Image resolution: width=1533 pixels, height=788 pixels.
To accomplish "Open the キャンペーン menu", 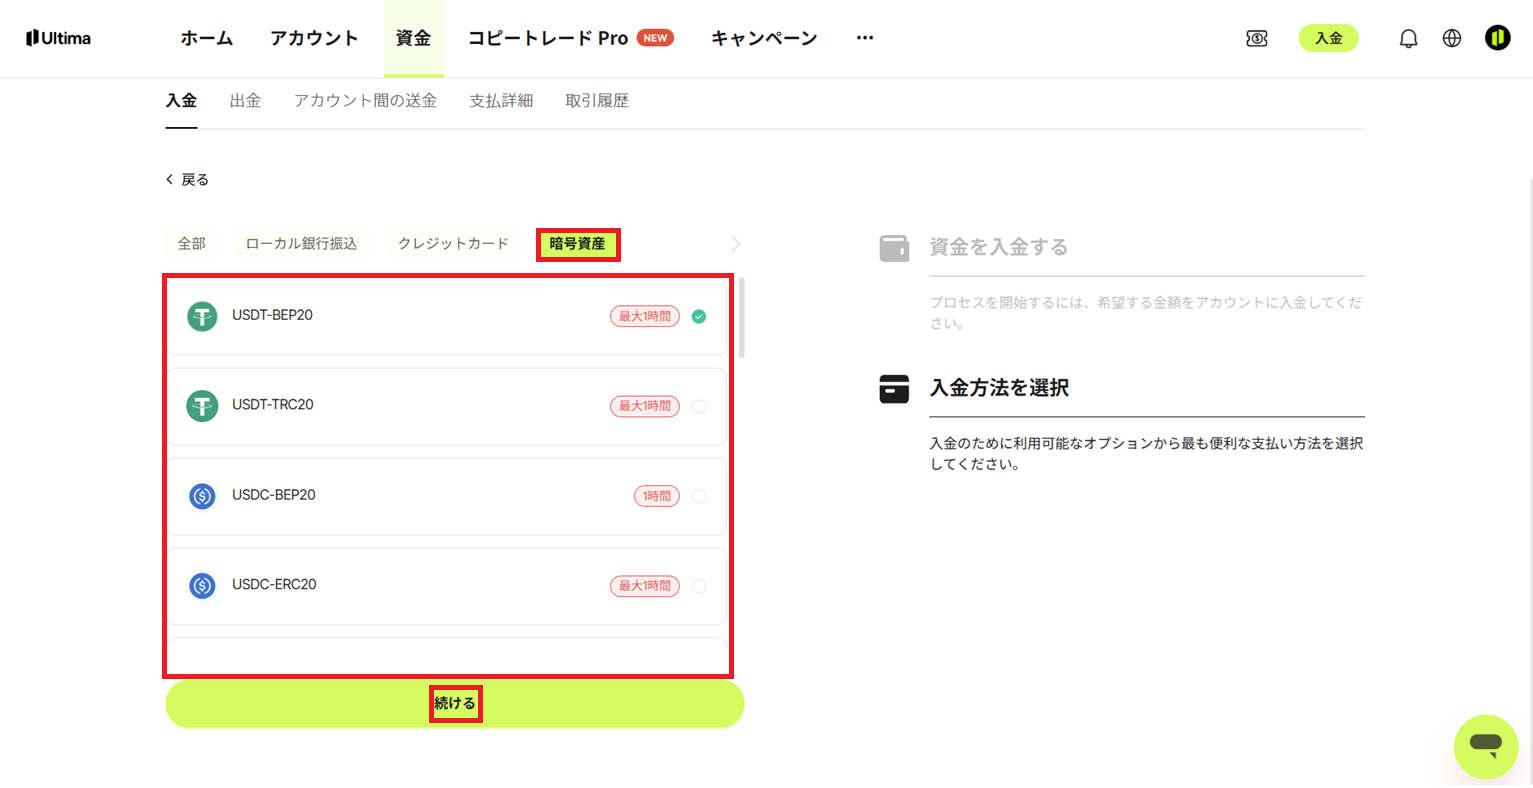I will [x=764, y=38].
